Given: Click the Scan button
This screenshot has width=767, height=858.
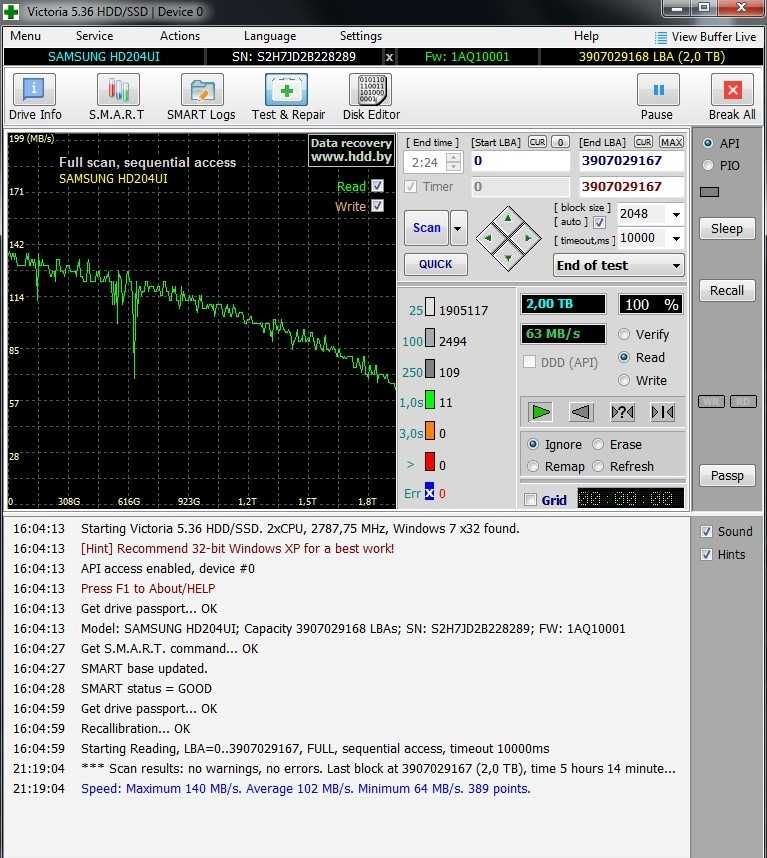Looking at the screenshot, I should point(427,228).
